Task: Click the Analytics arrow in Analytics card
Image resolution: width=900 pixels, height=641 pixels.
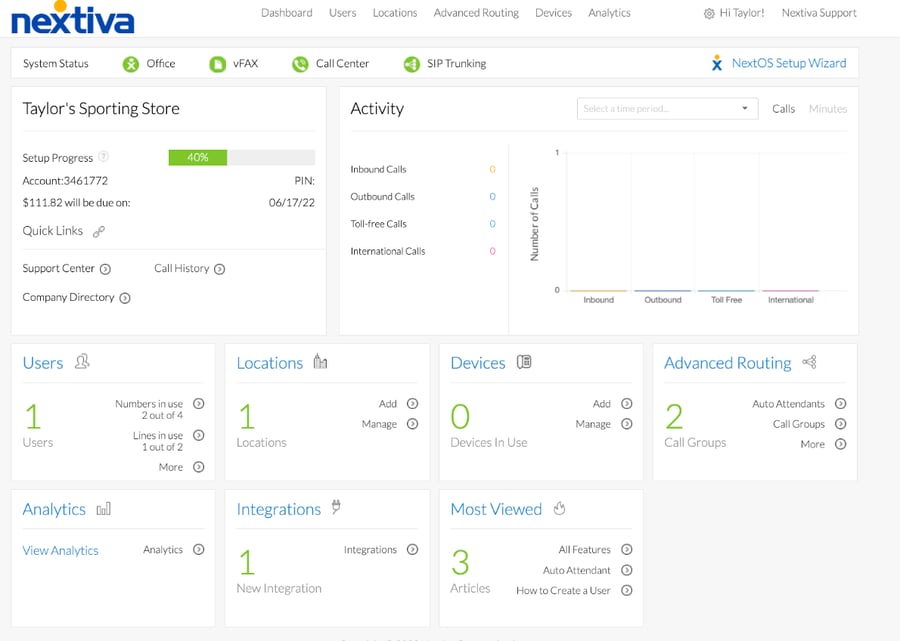Action: click(x=199, y=549)
